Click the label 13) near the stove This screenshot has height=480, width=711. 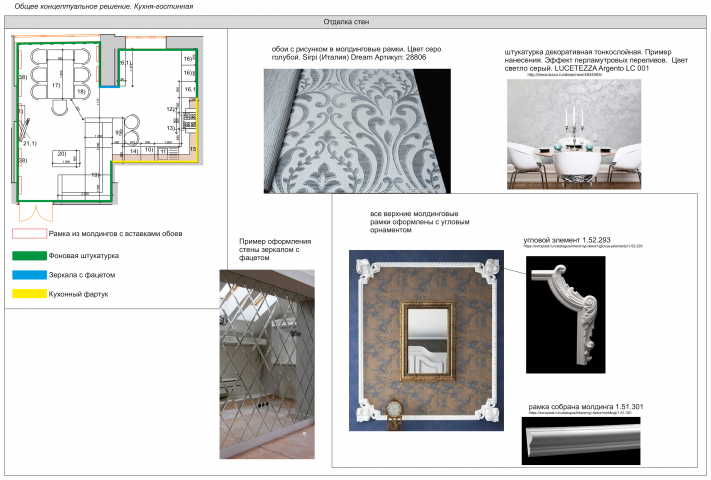coord(170,128)
